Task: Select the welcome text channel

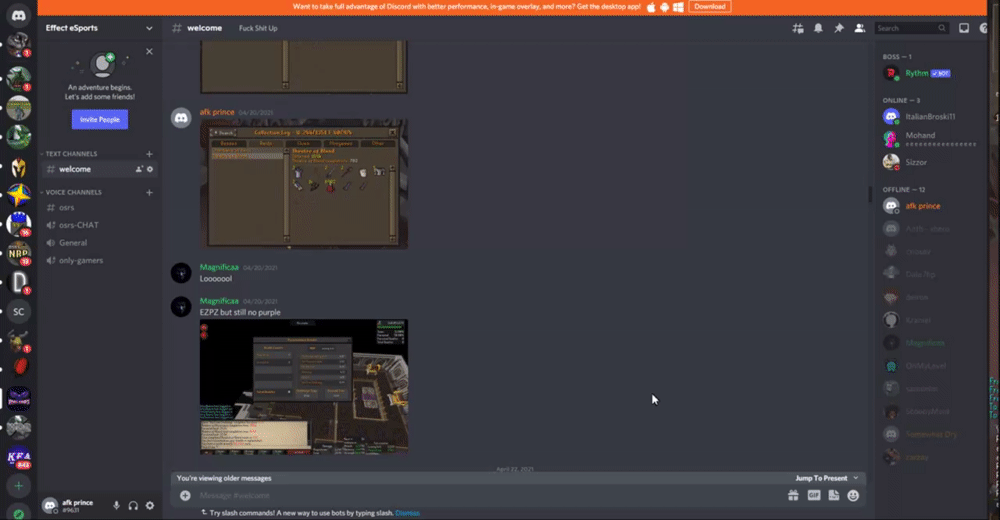Action: [x=75, y=169]
